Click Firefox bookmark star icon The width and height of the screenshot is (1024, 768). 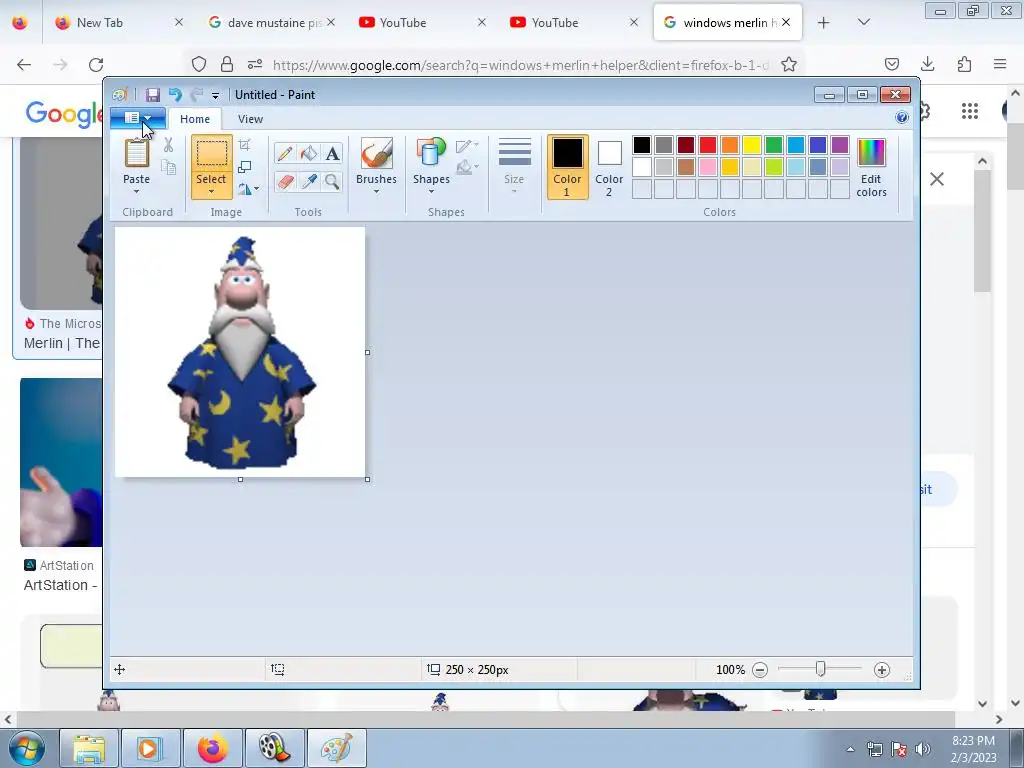[789, 65]
